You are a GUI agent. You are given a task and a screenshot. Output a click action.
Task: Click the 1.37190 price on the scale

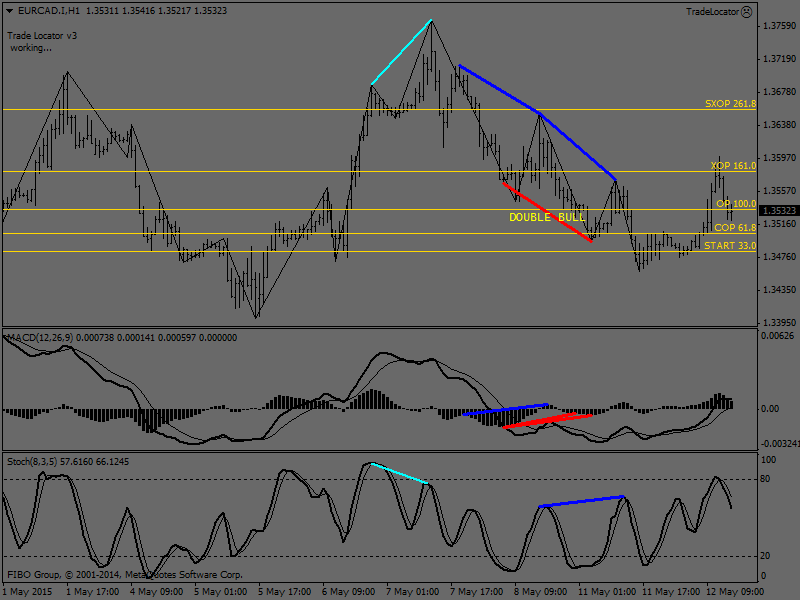coord(779,59)
